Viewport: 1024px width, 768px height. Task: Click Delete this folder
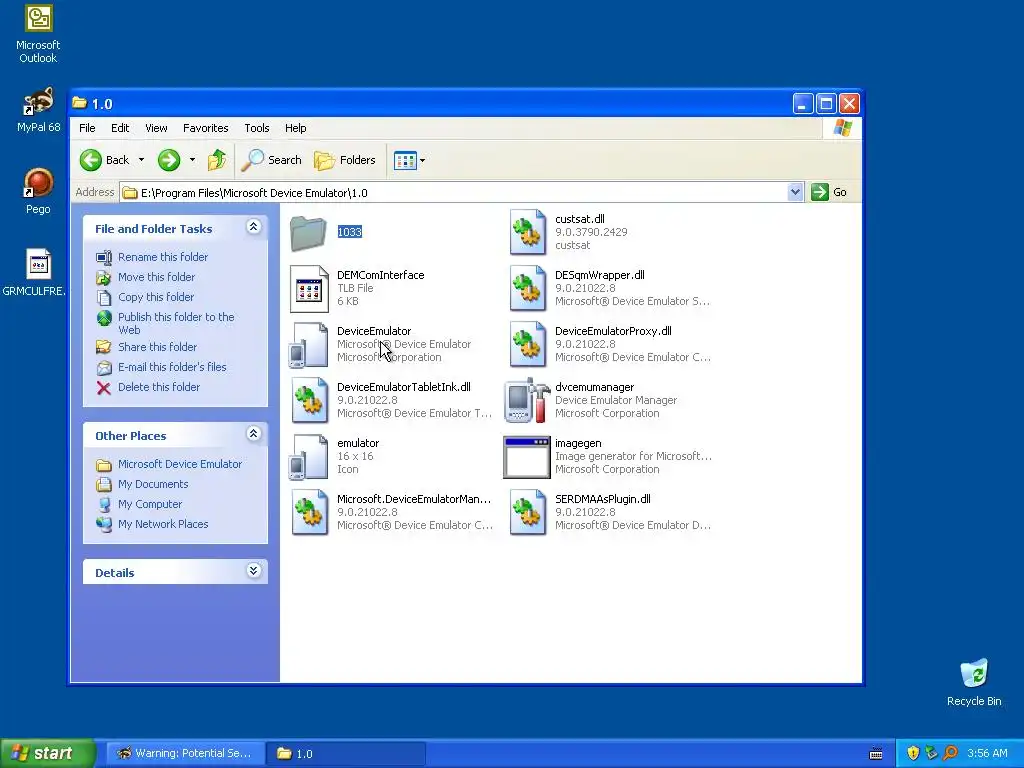coord(159,387)
